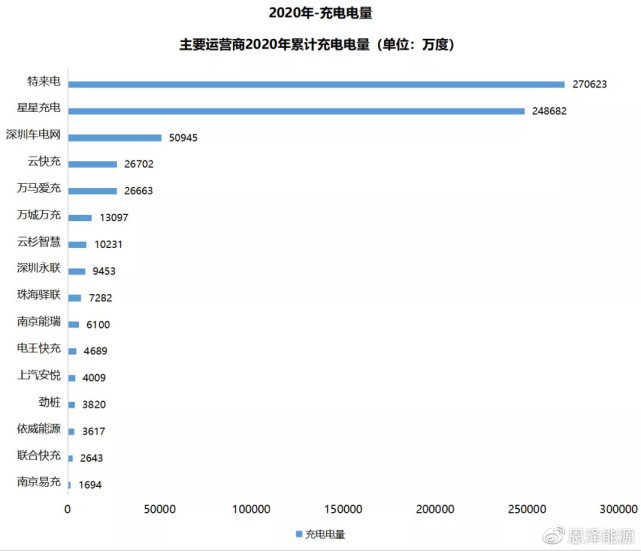Click the x-axis tick label 200000
The height and width of the screenshot is (551, 641).
click(x=435, y=509)
